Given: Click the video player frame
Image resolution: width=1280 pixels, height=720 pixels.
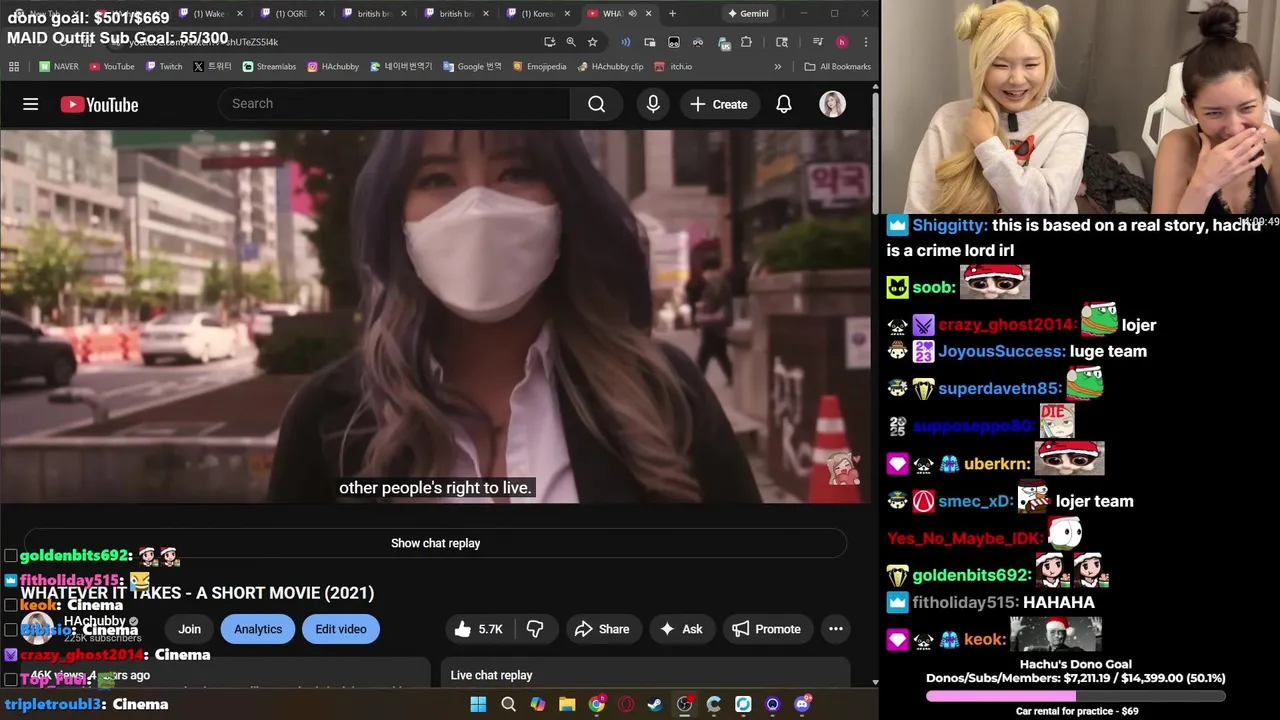Looking at the screenshot, I should [x=436, y=316].
